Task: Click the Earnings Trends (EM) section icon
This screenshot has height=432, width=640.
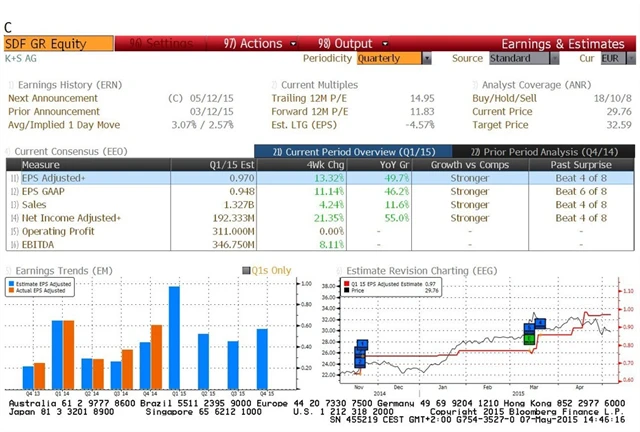Action: coord(10,269)
